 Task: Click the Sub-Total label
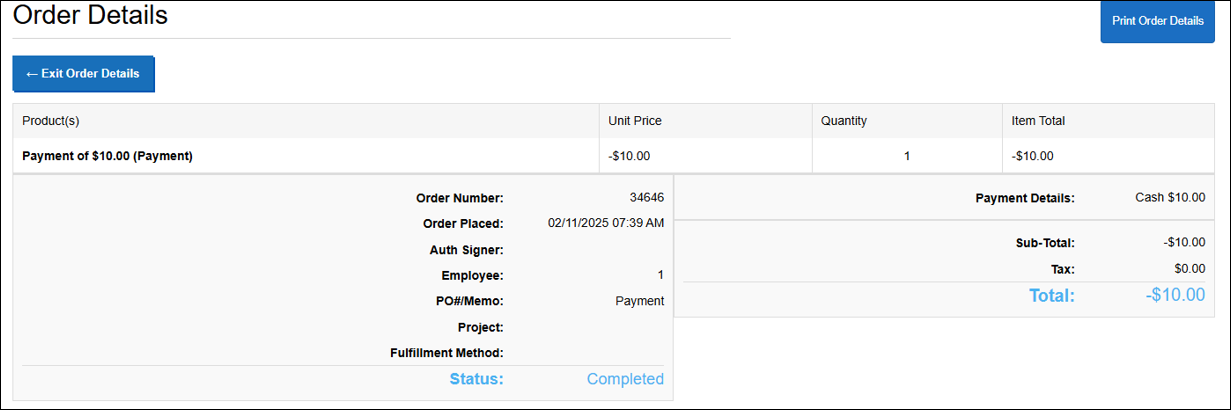click(1044, 242)
